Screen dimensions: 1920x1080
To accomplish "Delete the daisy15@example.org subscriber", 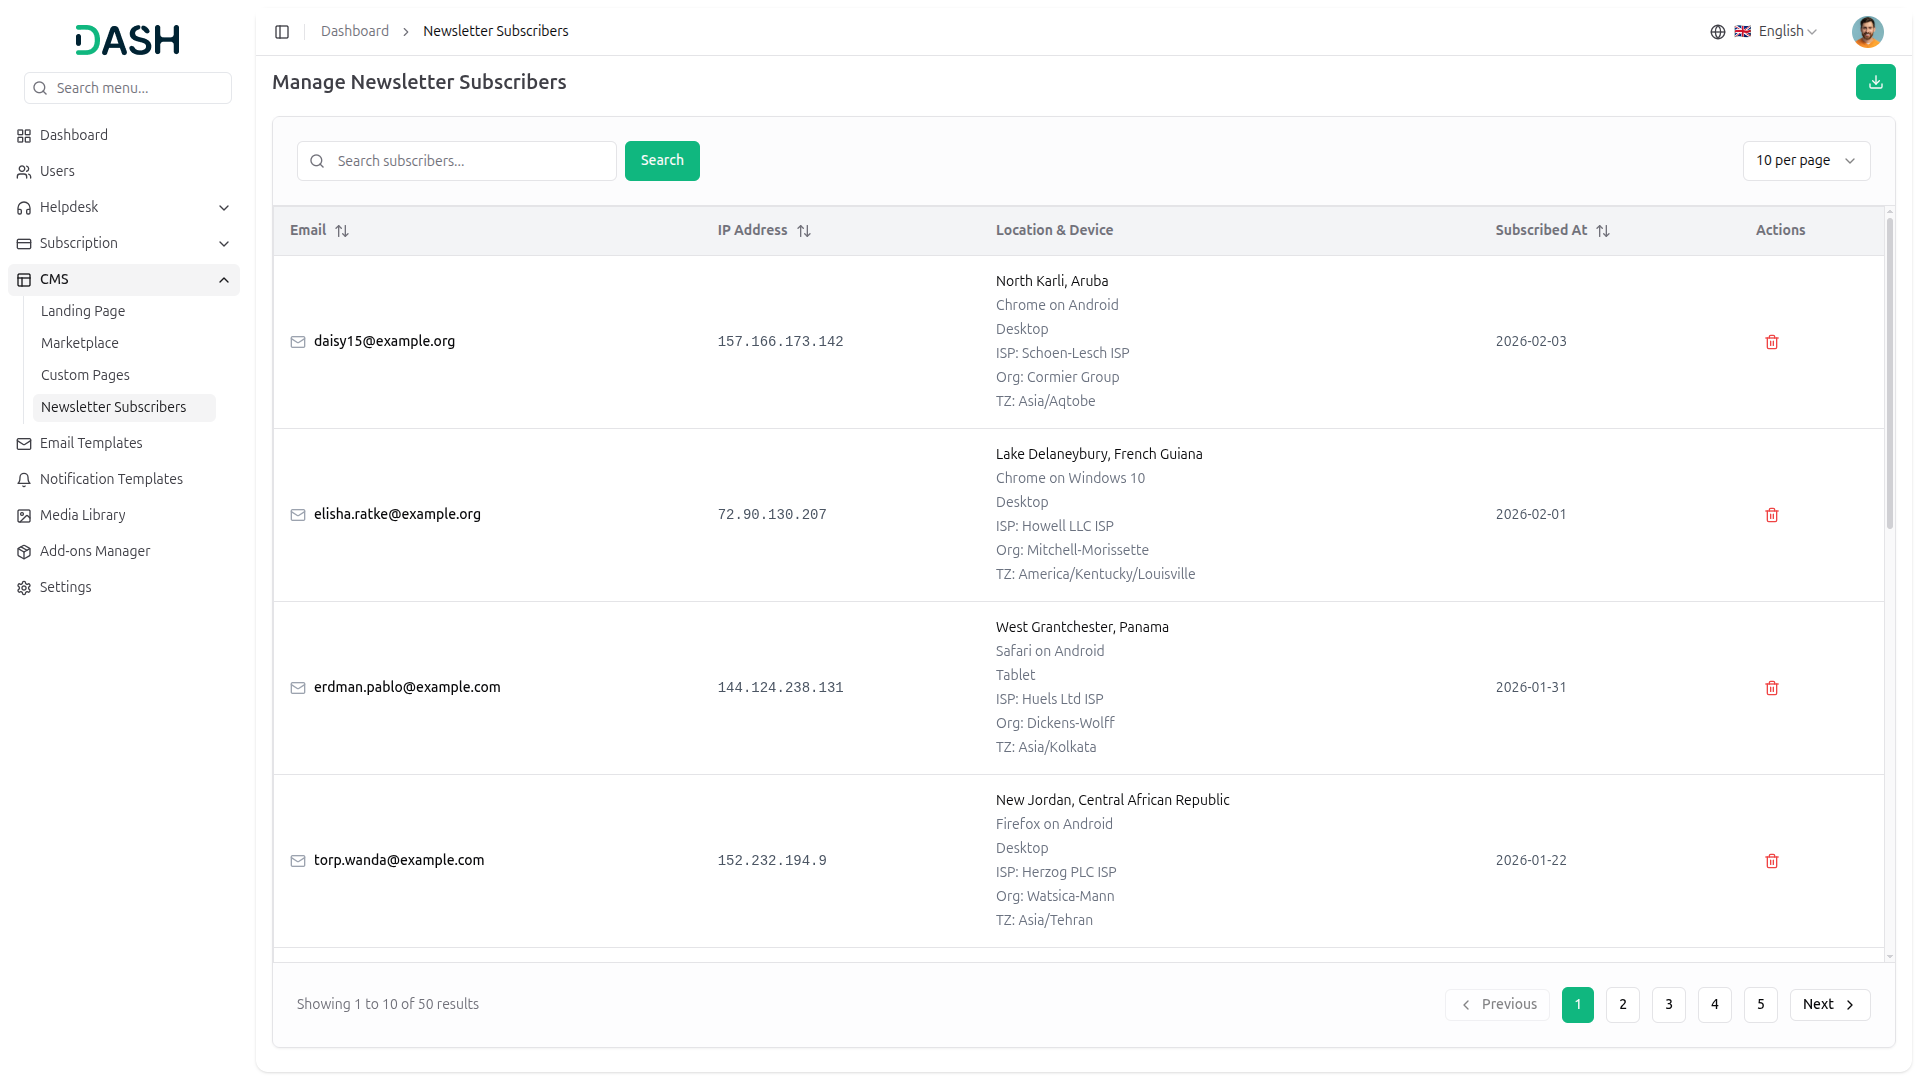I will pyautogui.click(x=1771, y=342).
